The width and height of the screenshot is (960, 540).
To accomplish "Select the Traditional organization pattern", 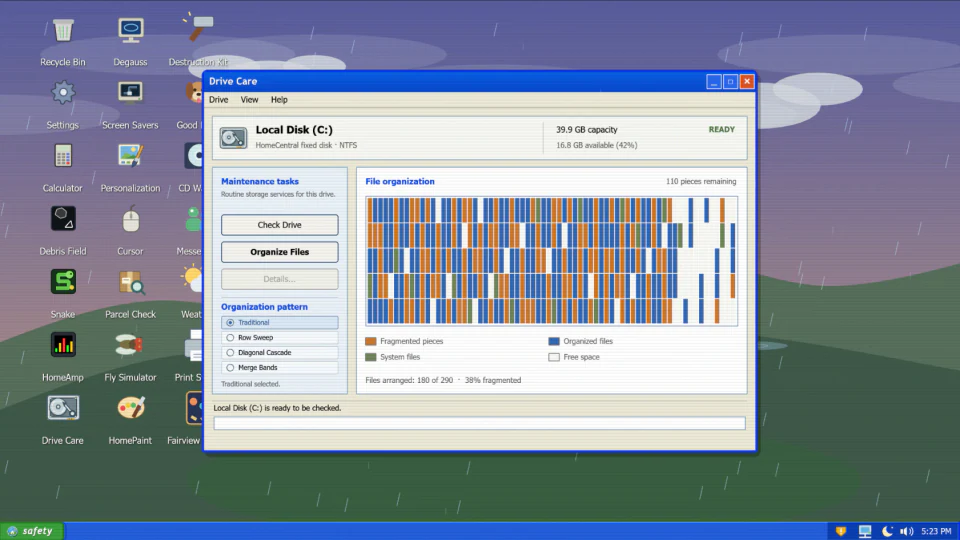I will pos(280,323).
